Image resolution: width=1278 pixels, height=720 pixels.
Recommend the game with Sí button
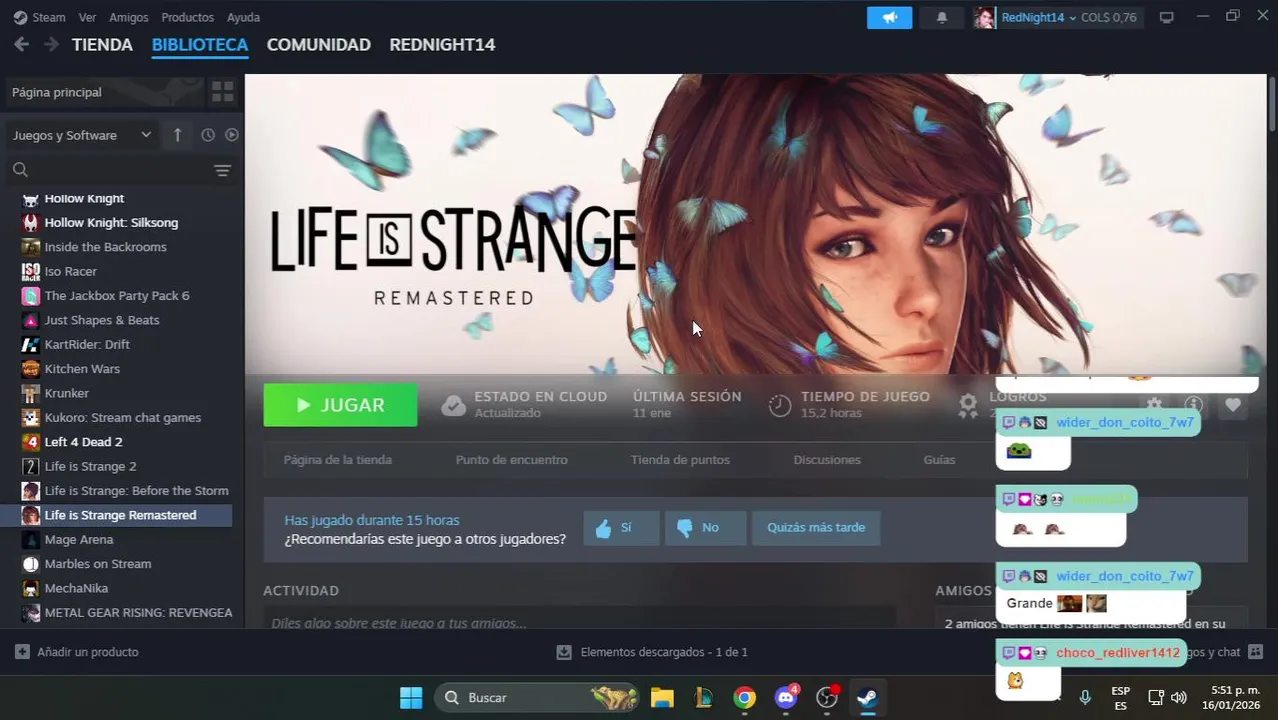tap(621, 528)
